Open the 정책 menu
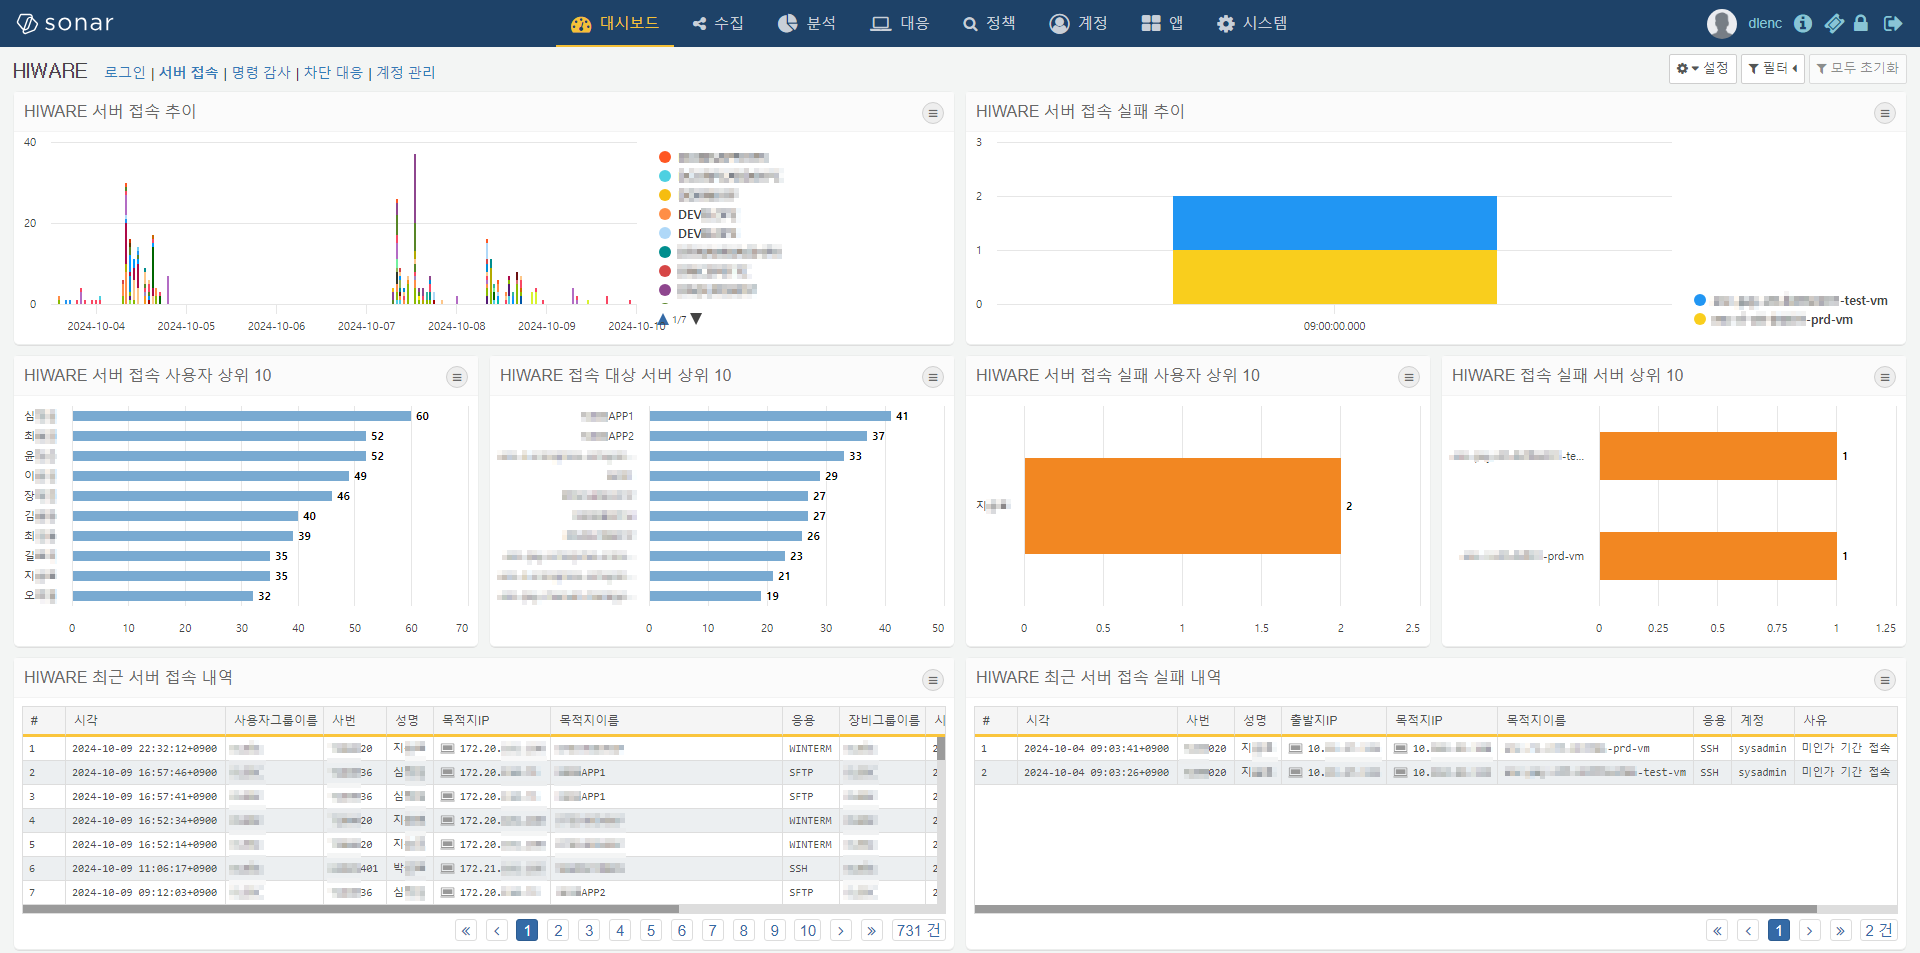The width and height of the screenshot is (1920, 953). (990, 23)
